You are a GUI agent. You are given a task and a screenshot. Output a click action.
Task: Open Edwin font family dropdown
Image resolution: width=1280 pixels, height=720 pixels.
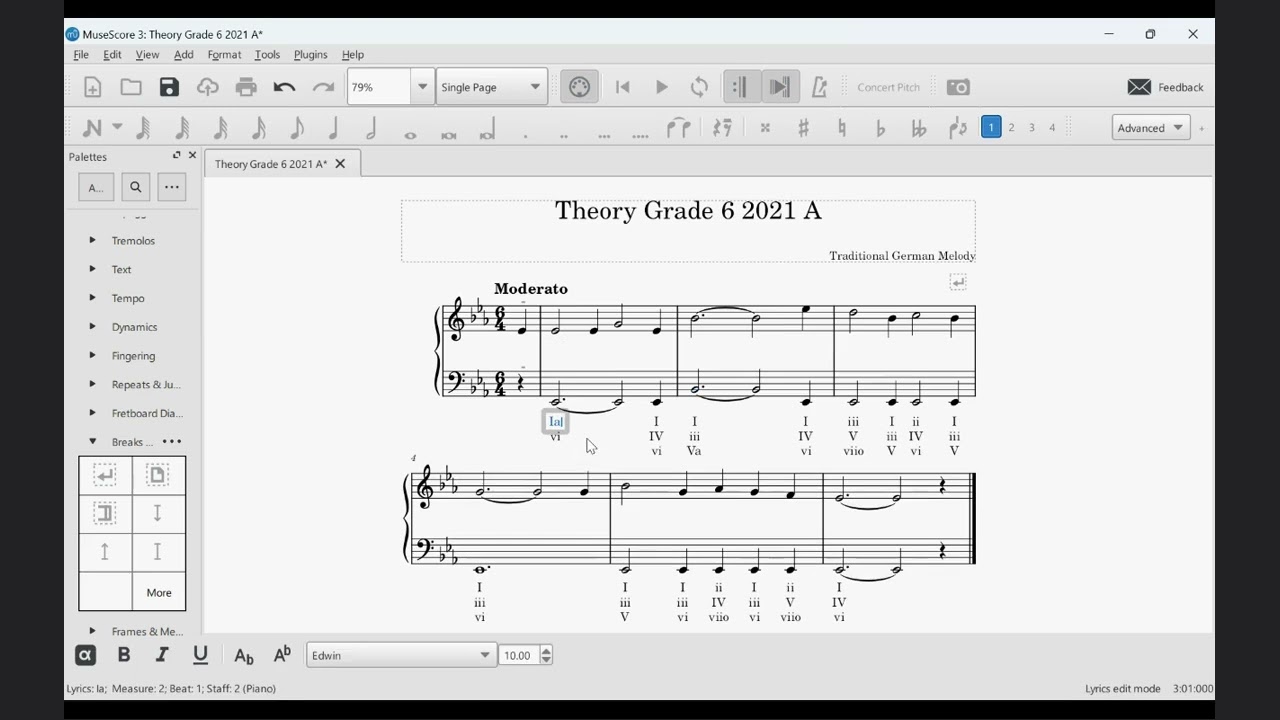(400, 655)
